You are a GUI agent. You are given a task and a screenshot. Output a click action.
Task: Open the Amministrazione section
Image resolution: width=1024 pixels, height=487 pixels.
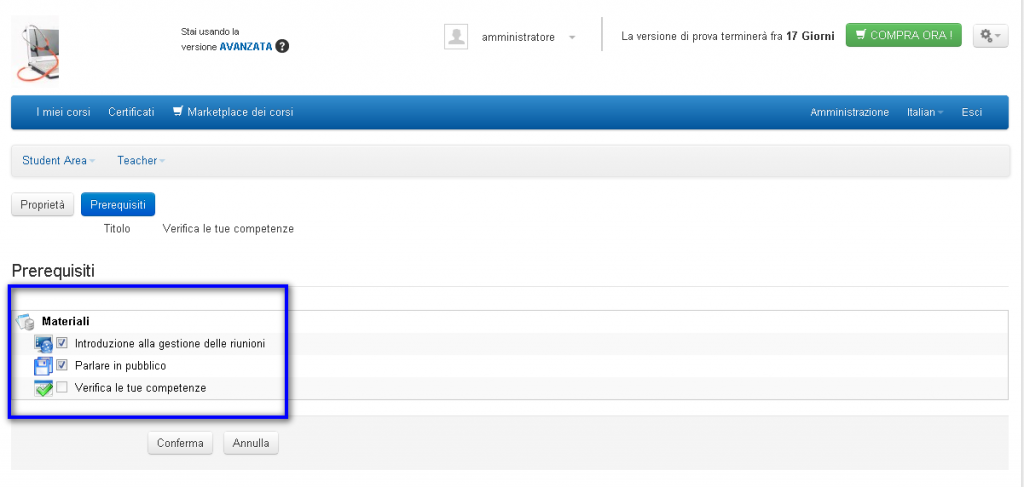click(x=850, y=112)
